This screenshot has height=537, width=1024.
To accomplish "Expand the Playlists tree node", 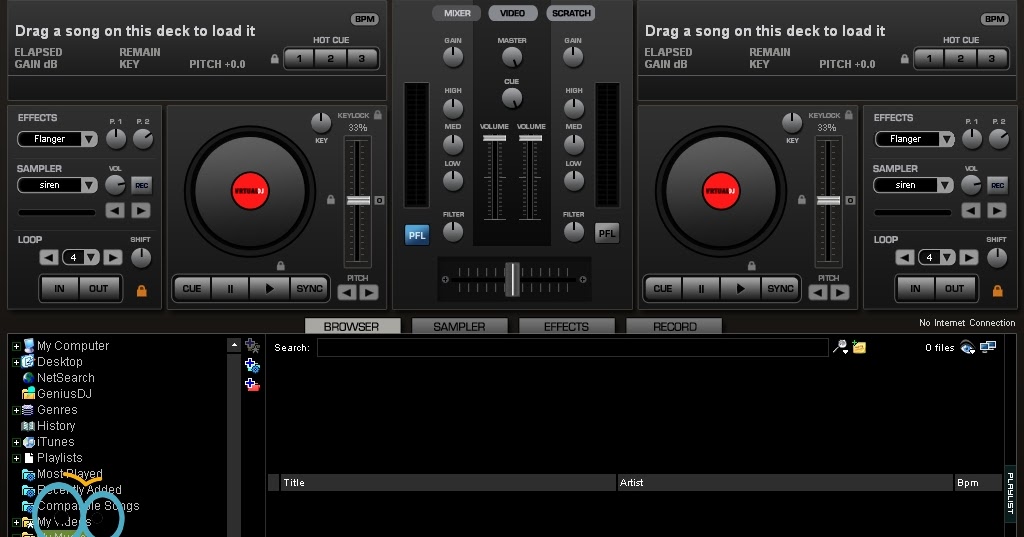I will click(x=16, y=459).
